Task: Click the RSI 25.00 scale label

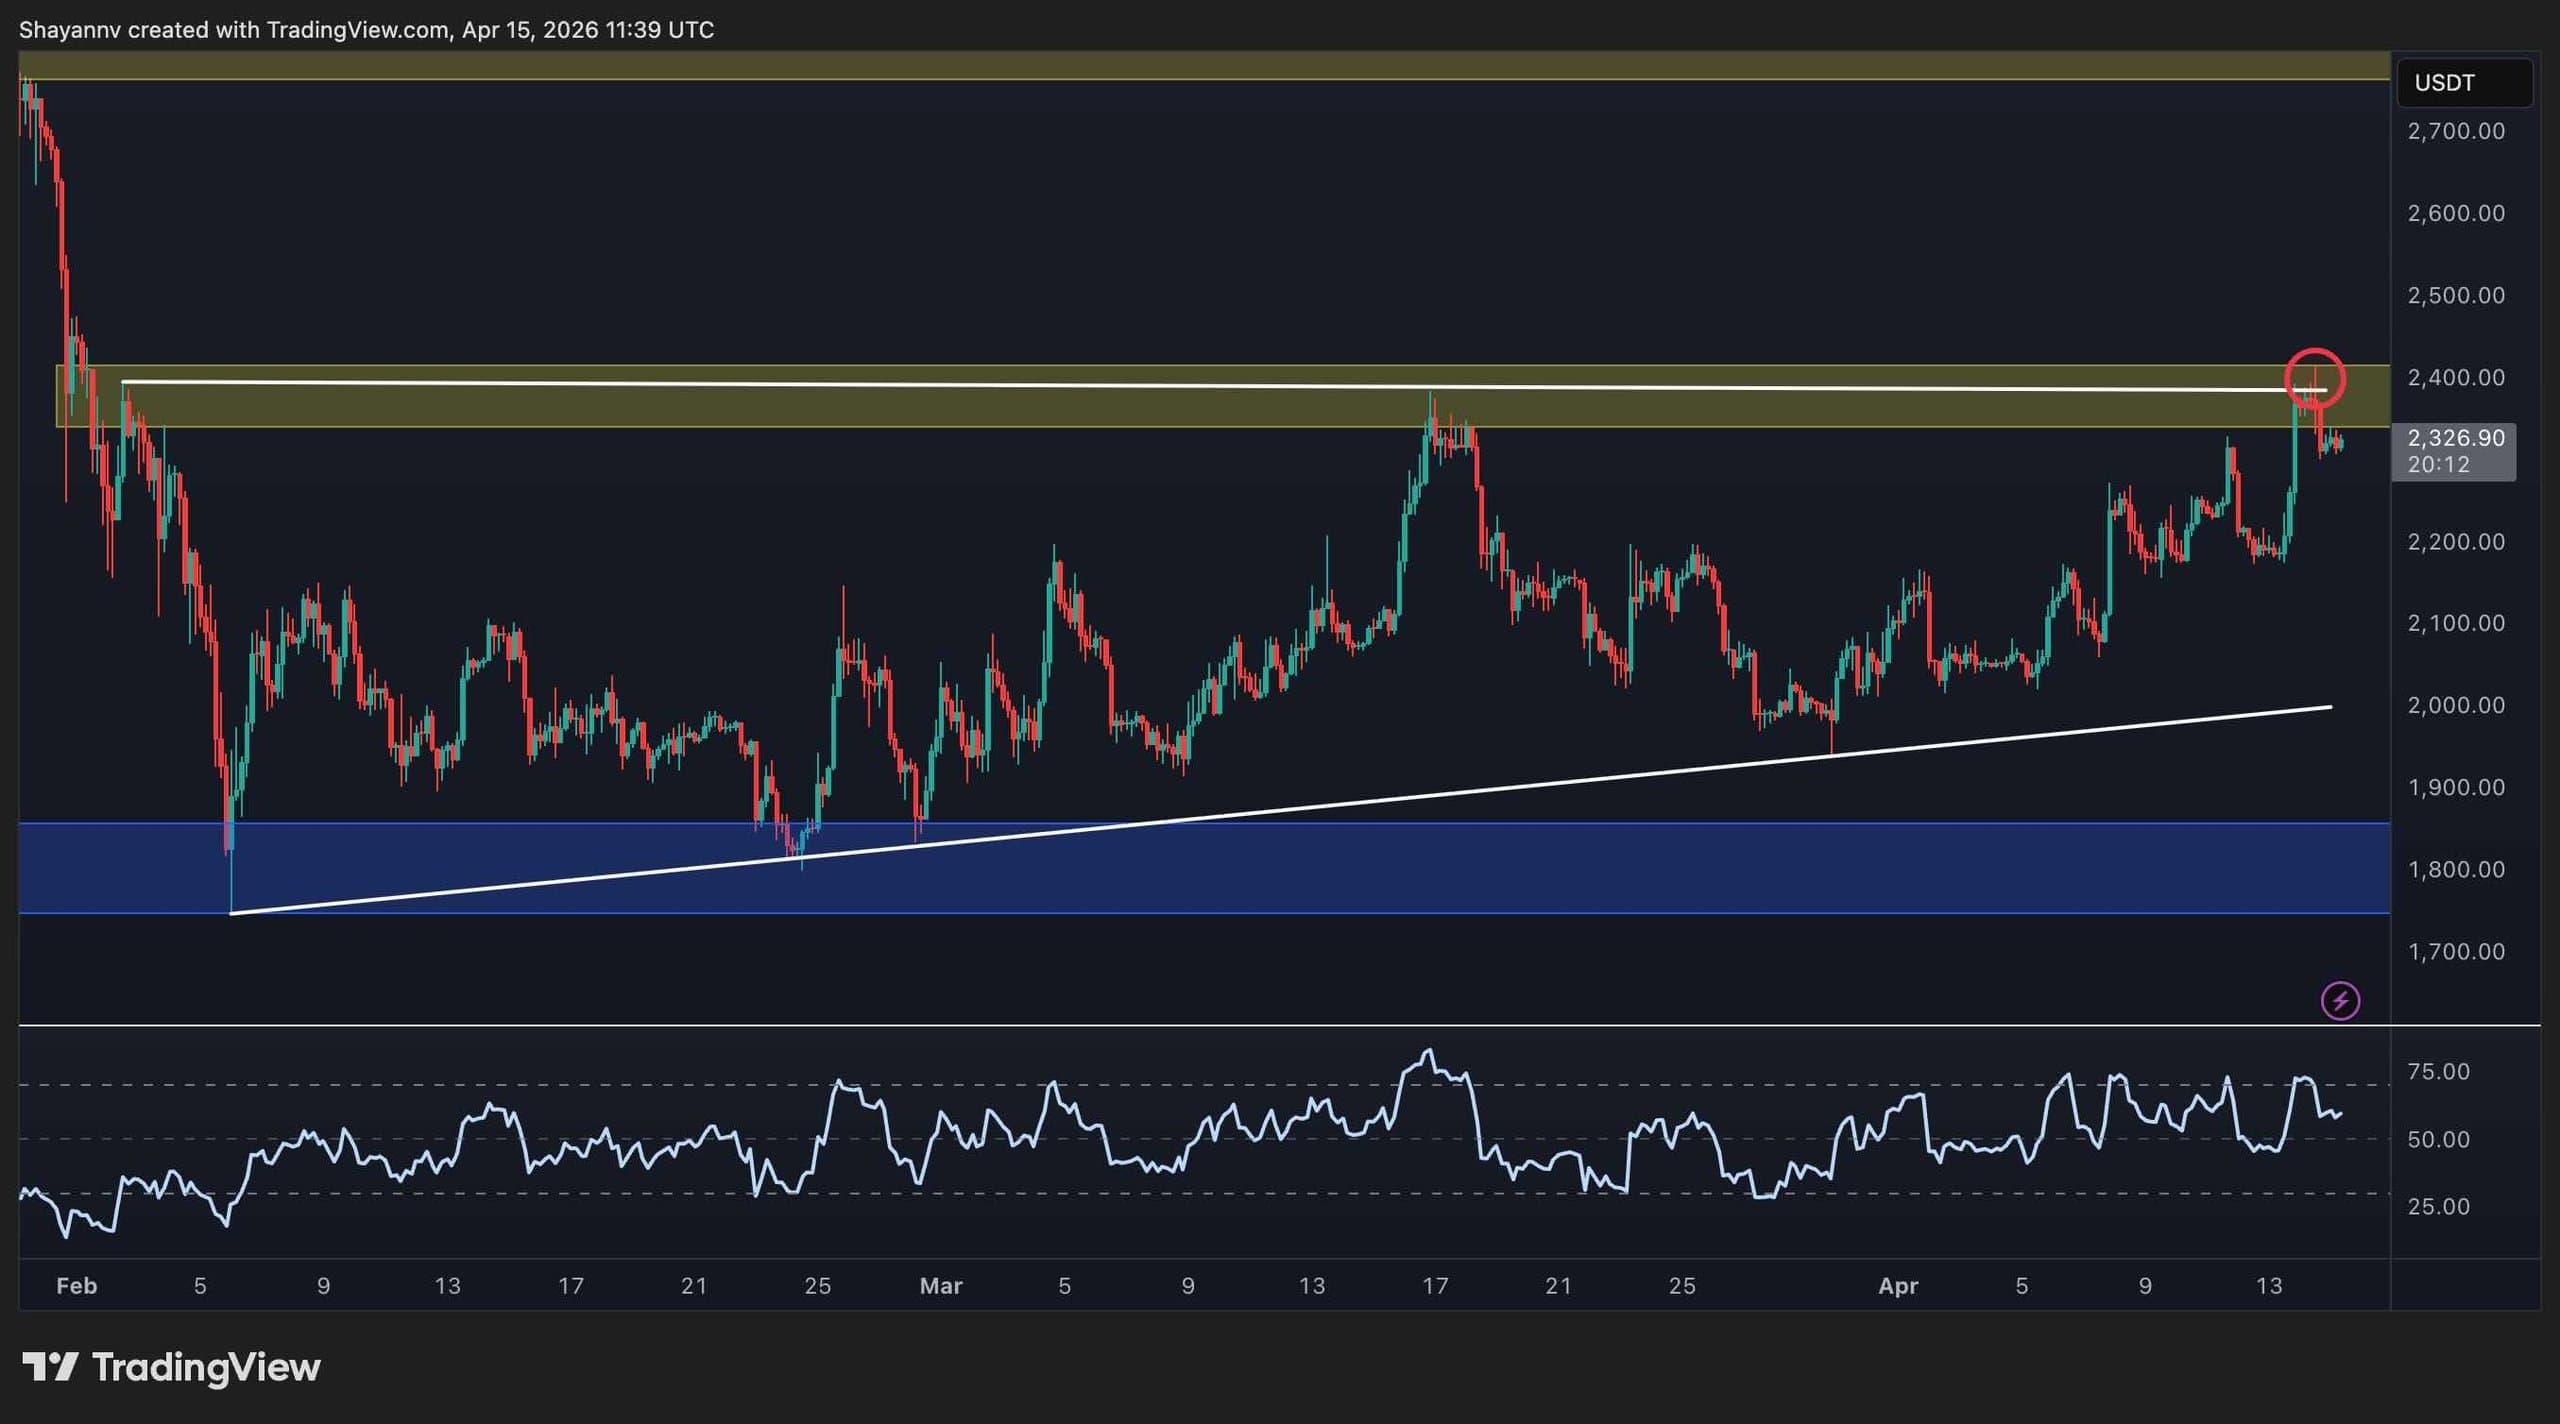Action: (2438, 1207)
